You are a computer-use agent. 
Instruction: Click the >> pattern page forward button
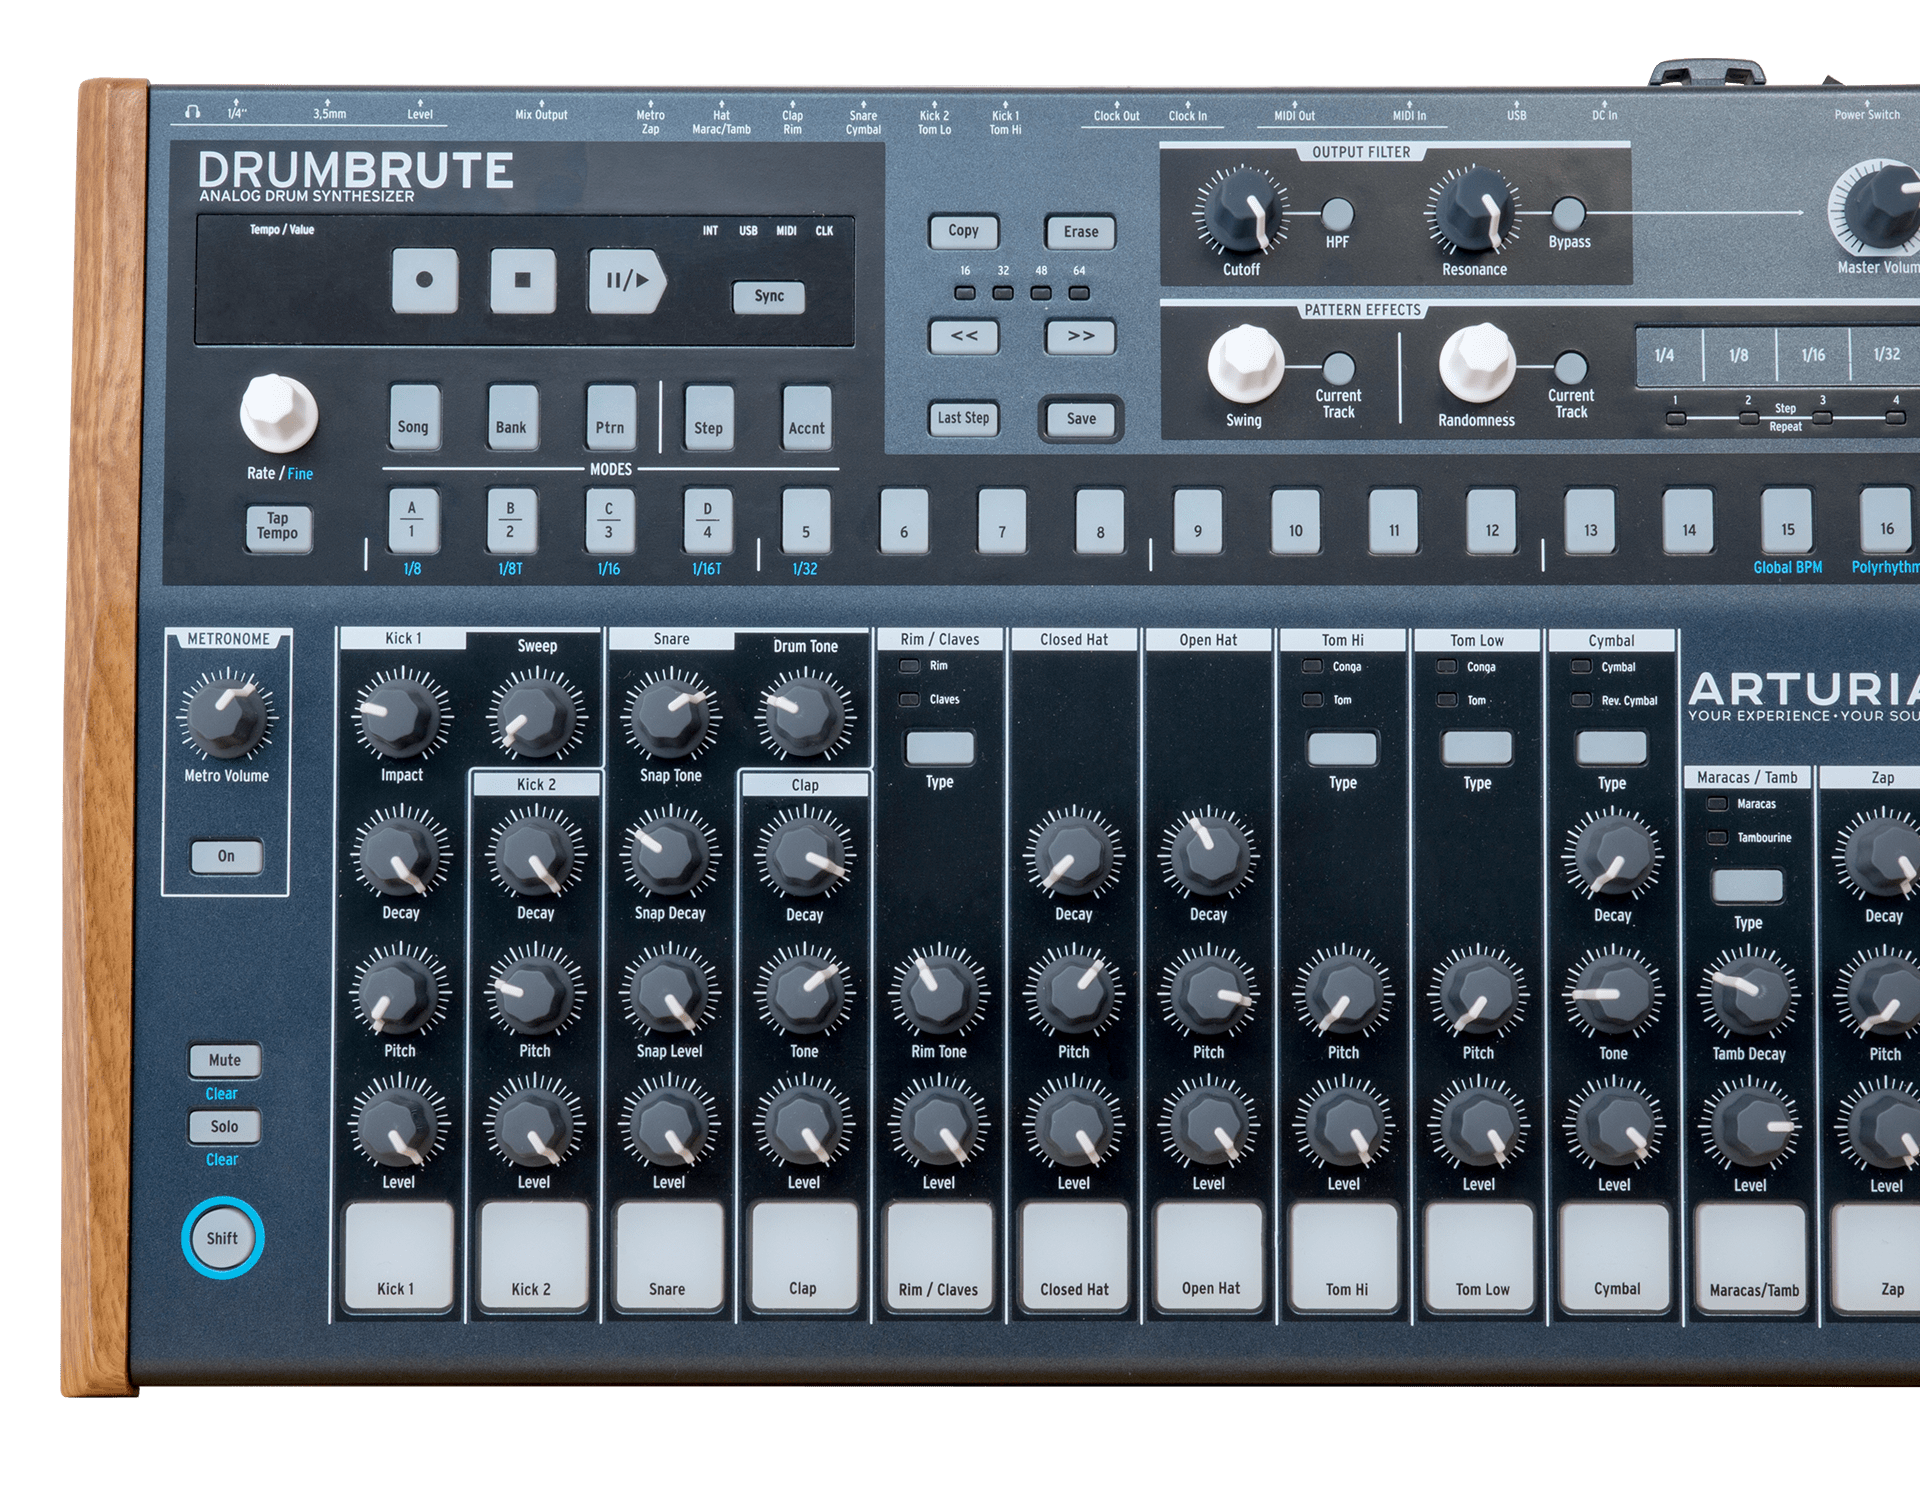click(x=1080, y=336)
